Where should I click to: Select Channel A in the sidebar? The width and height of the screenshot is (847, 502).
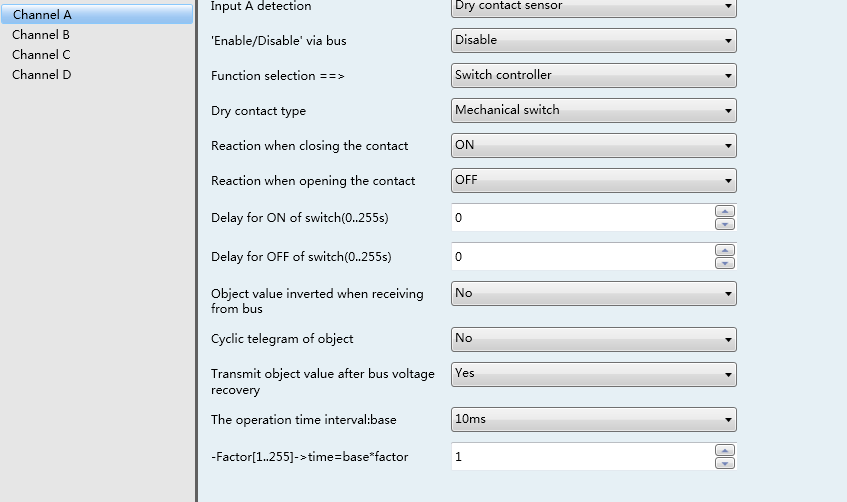click(97, 15)
